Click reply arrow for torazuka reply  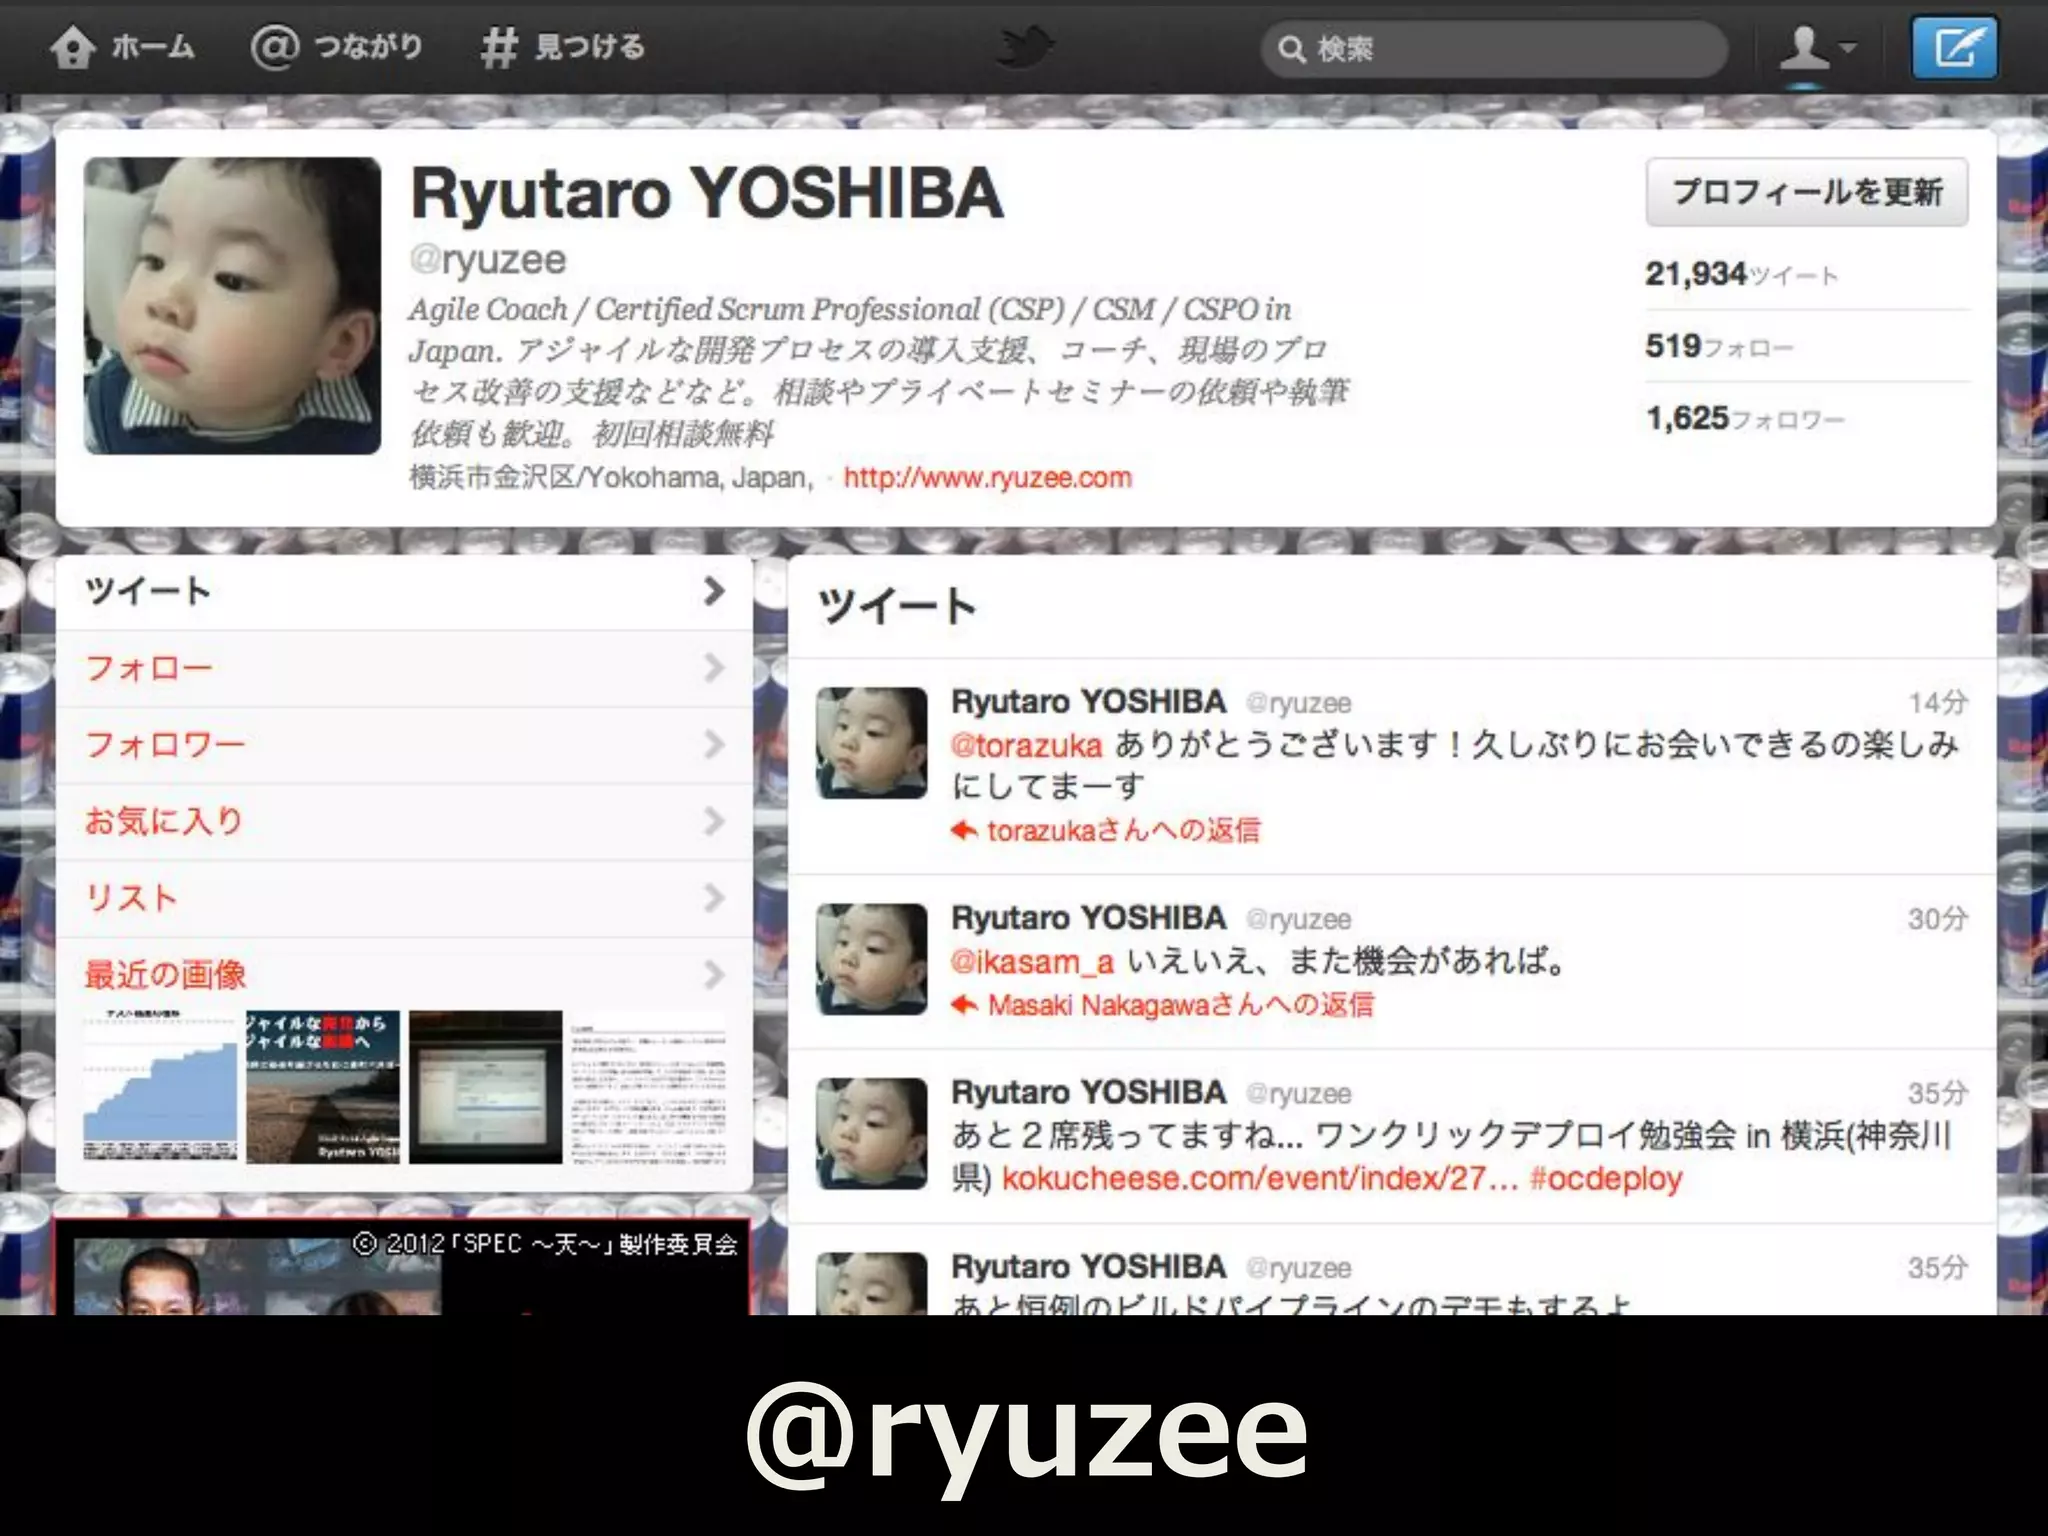click(x=964, y=830)
